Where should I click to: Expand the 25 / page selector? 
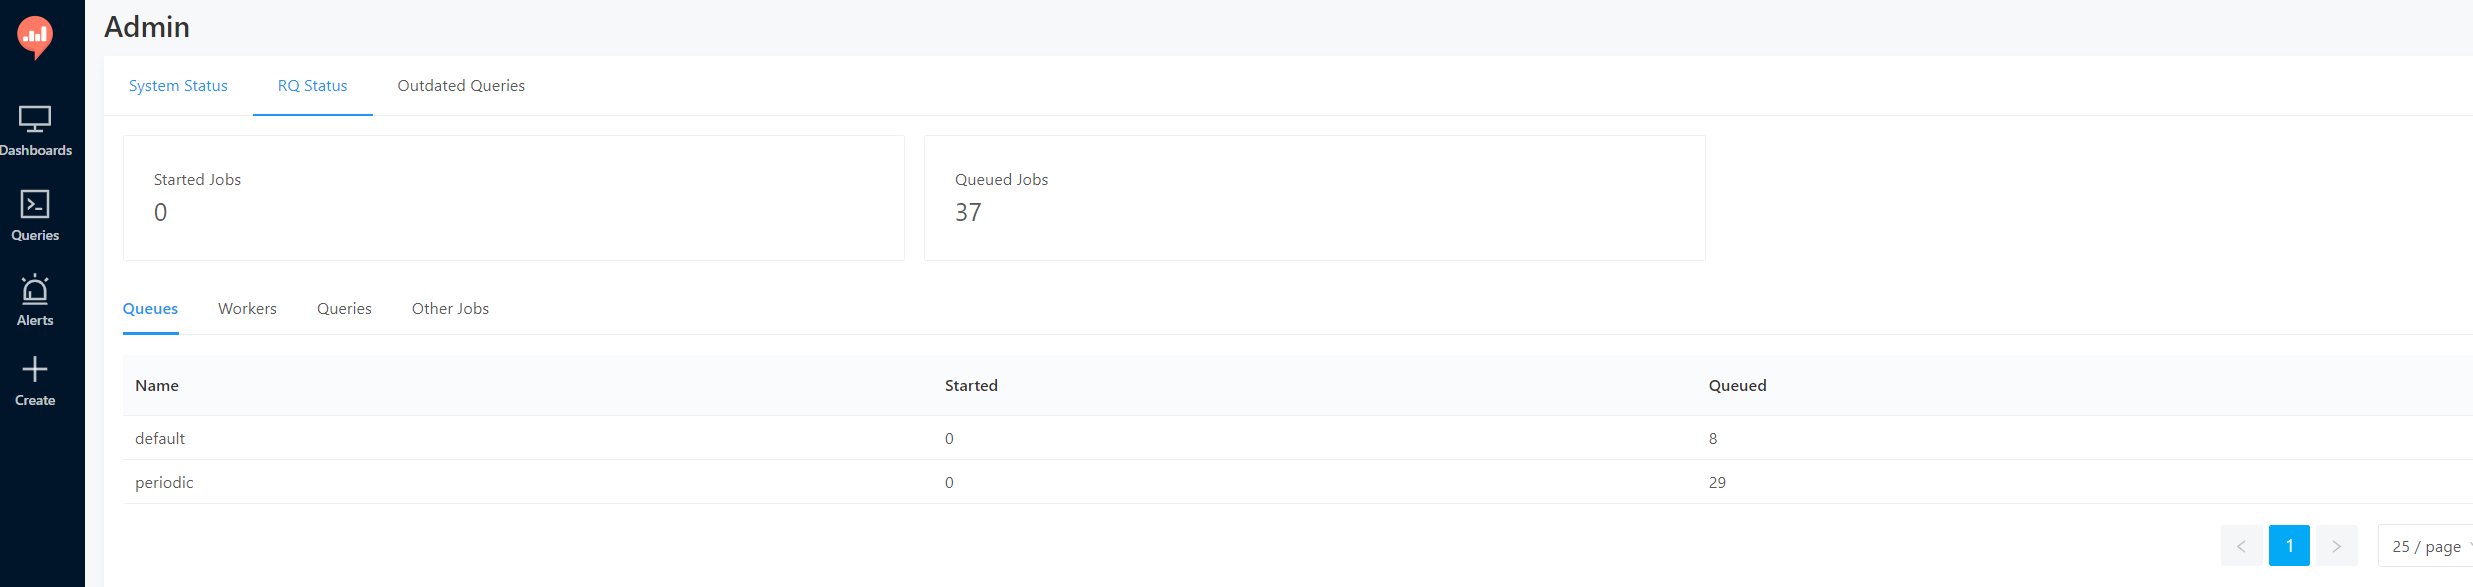[x=2427, y=546]
